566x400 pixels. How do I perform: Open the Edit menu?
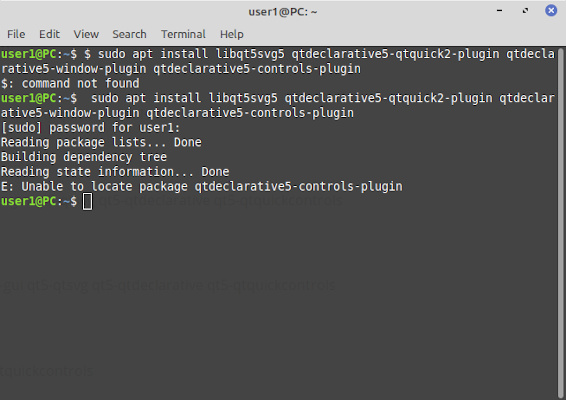(x=49, y=34)
